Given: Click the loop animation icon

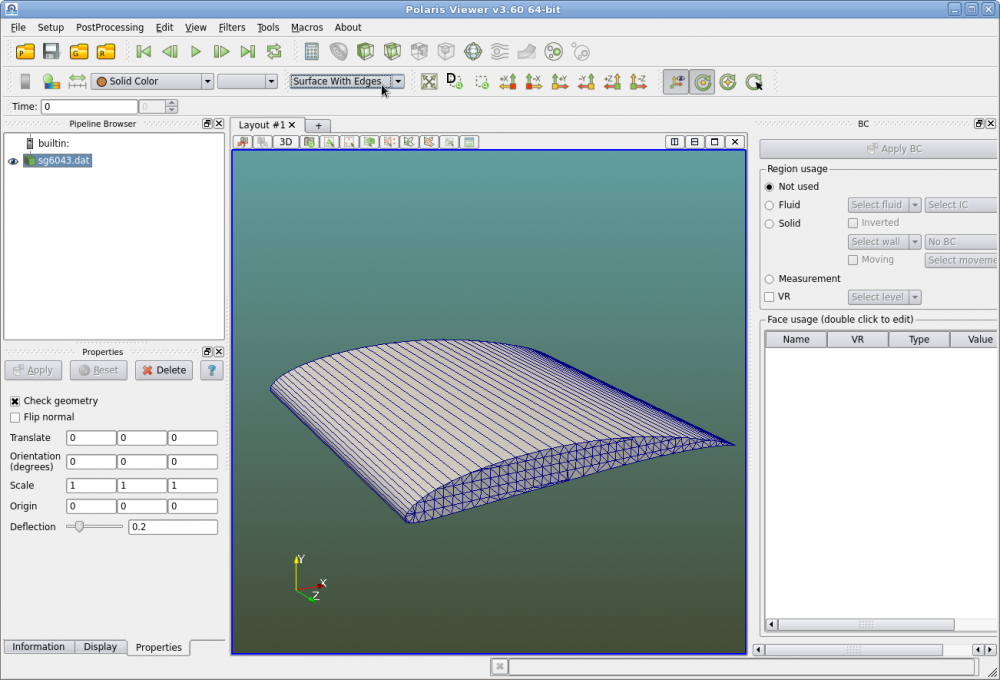Looking at the screenshot, I should click(273, 51).
